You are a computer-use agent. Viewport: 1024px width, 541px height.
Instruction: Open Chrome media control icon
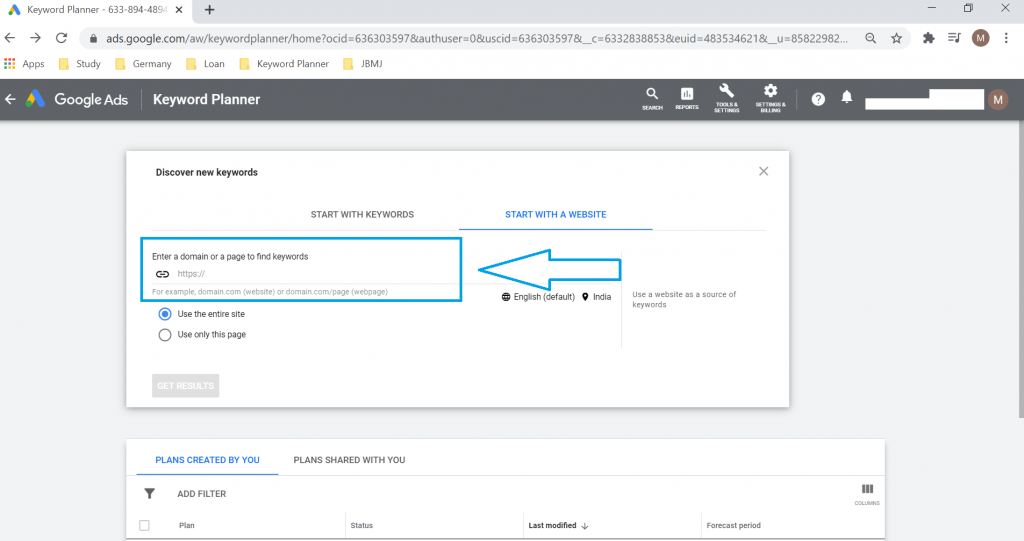point(954,38)
